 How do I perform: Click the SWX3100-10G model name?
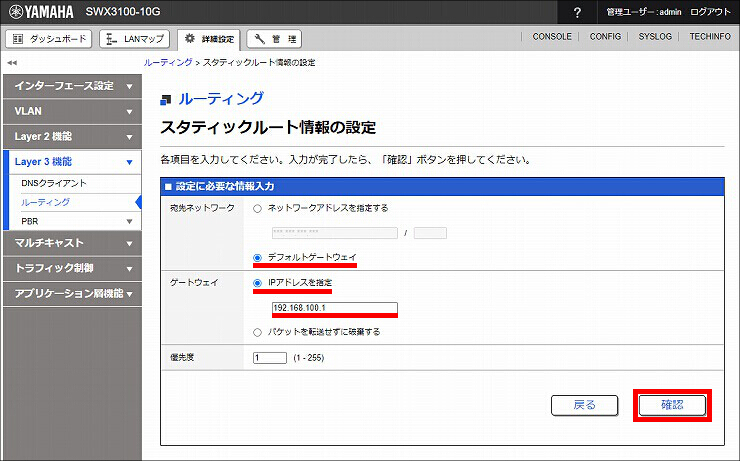click(123, 12)
